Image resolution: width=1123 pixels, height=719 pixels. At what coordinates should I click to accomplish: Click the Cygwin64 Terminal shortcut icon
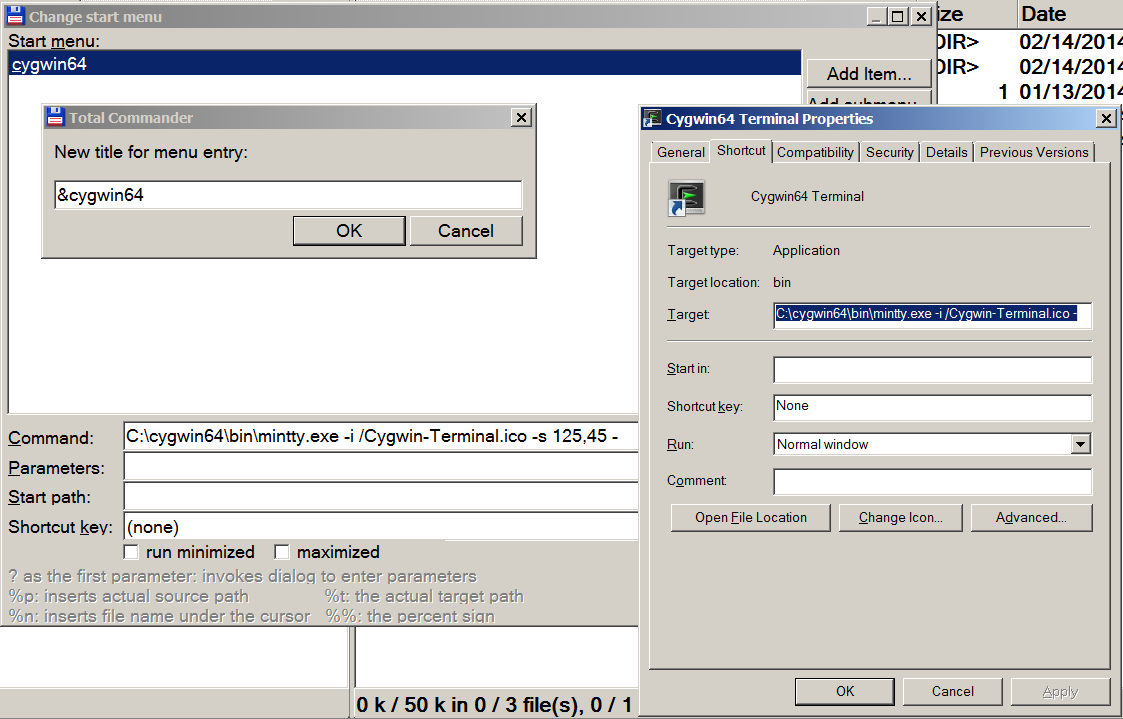[687, 198]
